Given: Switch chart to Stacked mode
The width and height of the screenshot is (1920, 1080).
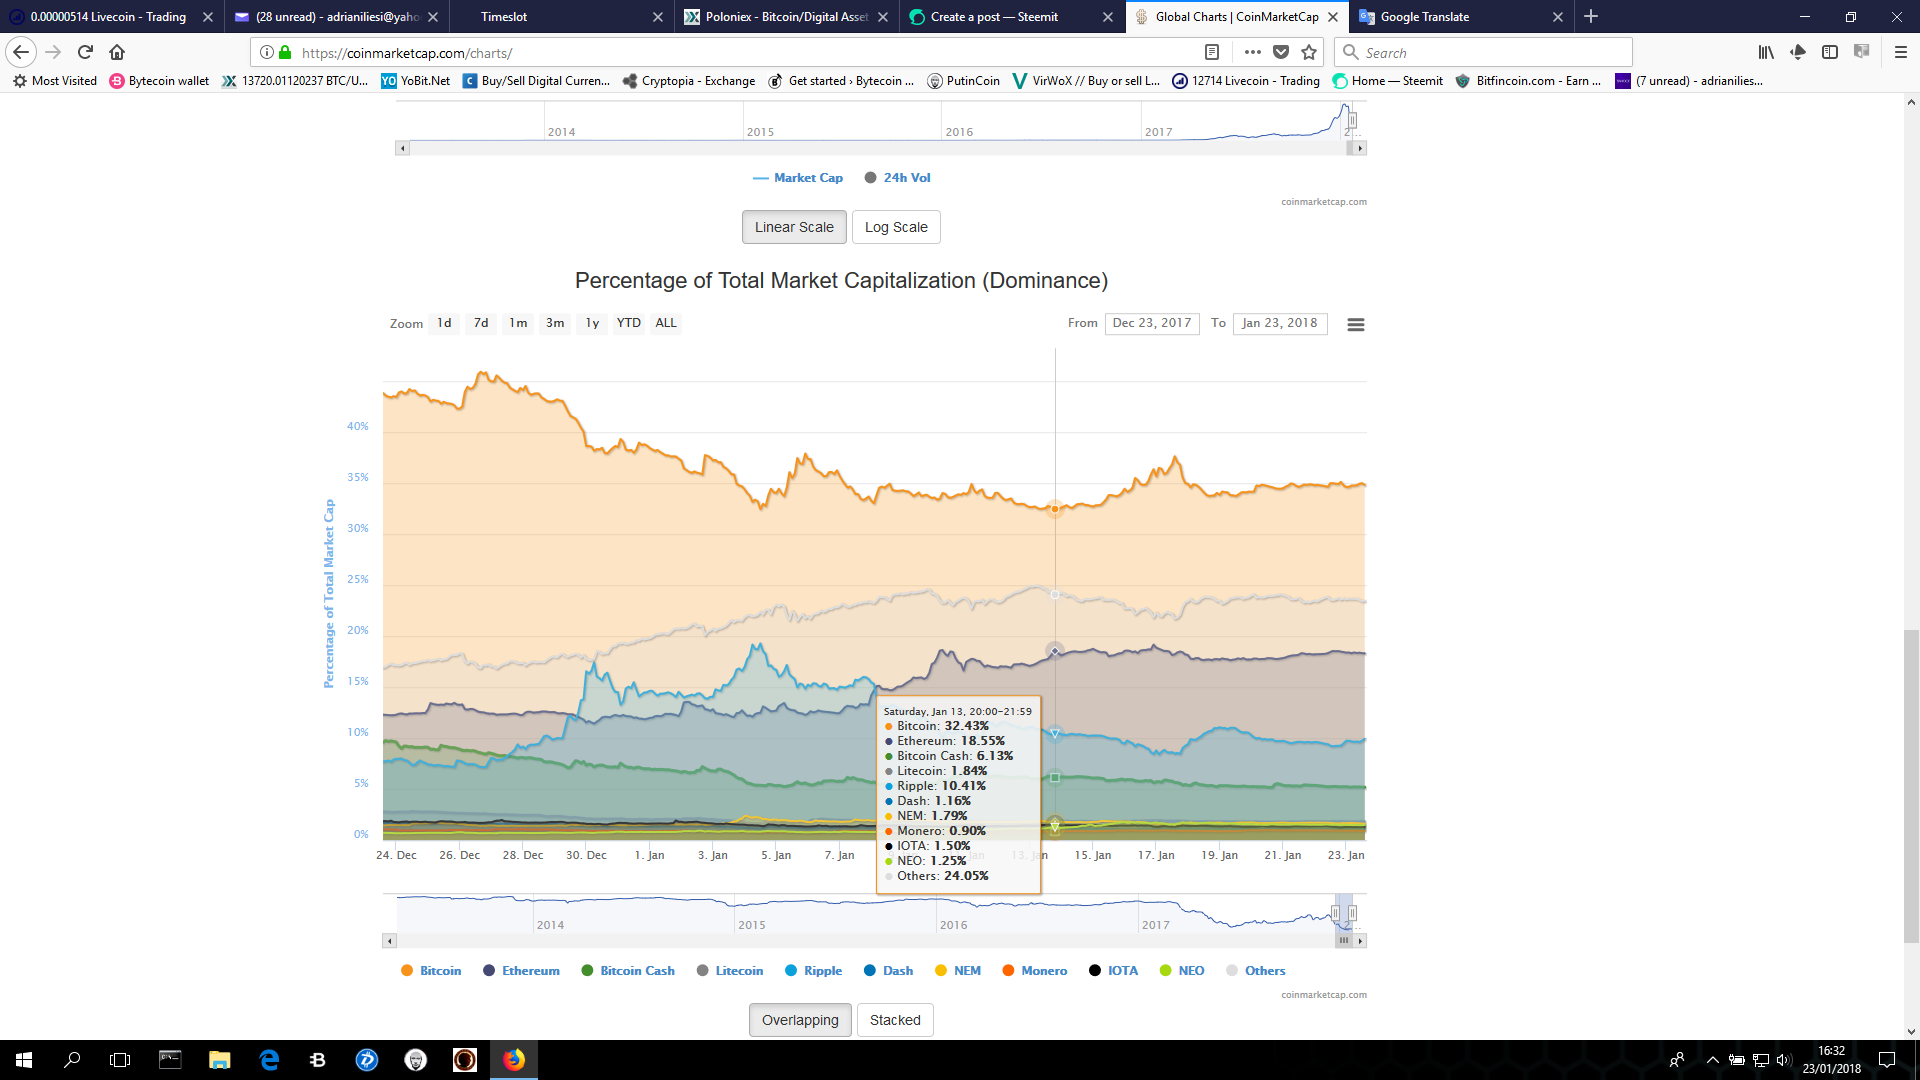Looking at the screenshot, I should (895, 1020).
